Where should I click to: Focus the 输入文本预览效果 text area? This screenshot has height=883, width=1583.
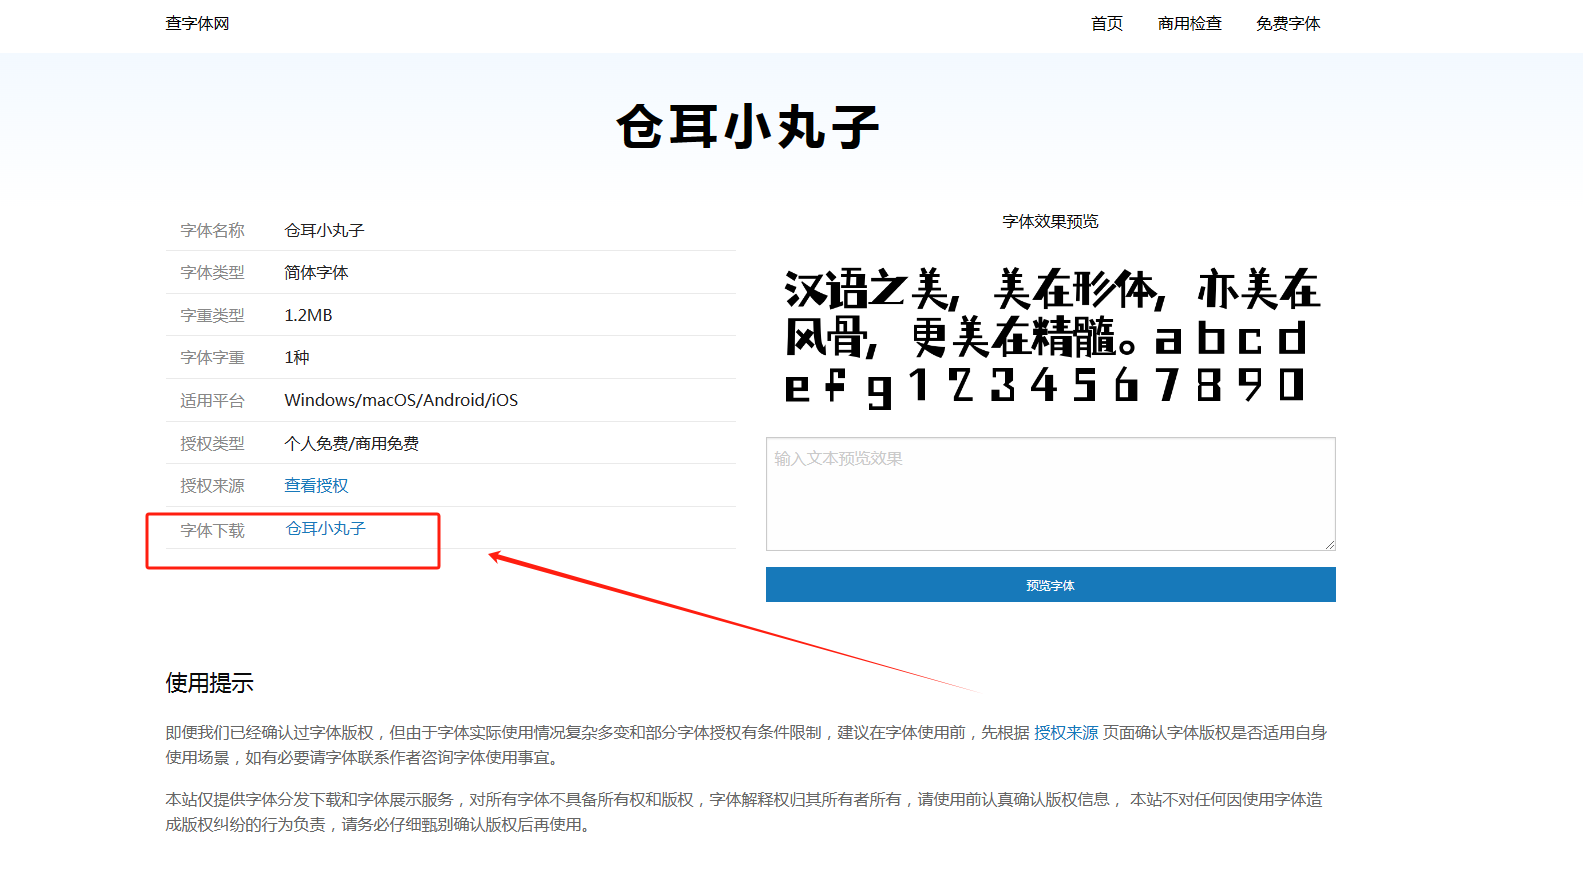(x=1051, y=494)
